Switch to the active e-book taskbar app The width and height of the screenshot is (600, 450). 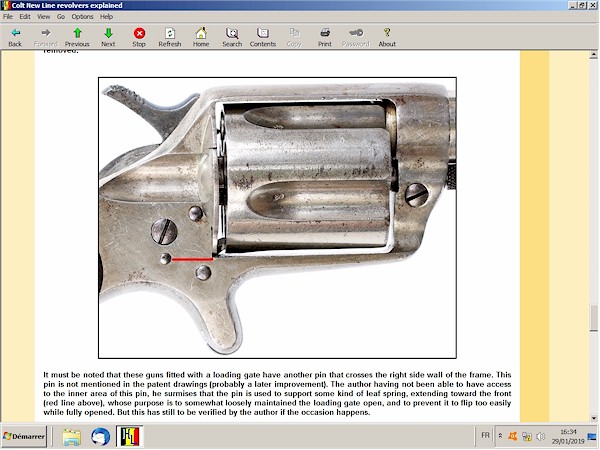point(130,437)
